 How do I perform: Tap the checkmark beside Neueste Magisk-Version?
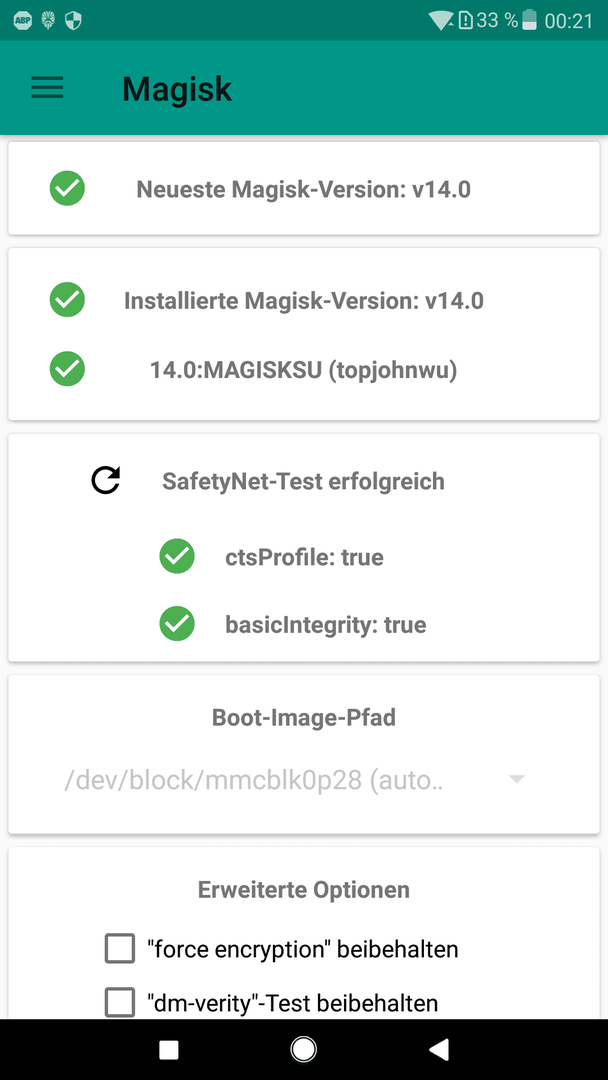(67, 189)
